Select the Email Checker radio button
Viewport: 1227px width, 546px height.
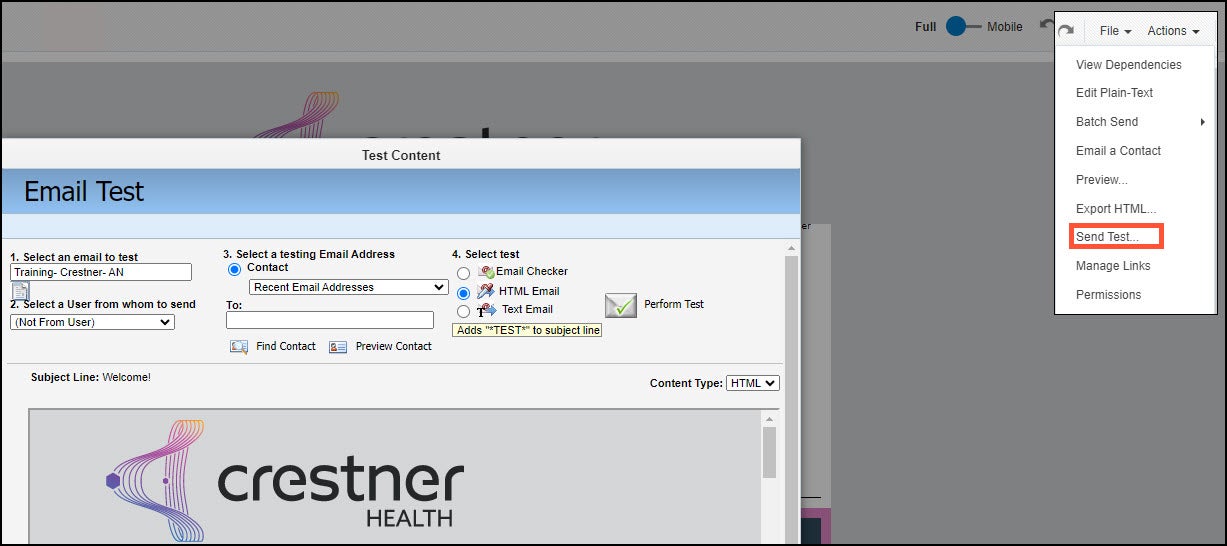coord(463,273)
